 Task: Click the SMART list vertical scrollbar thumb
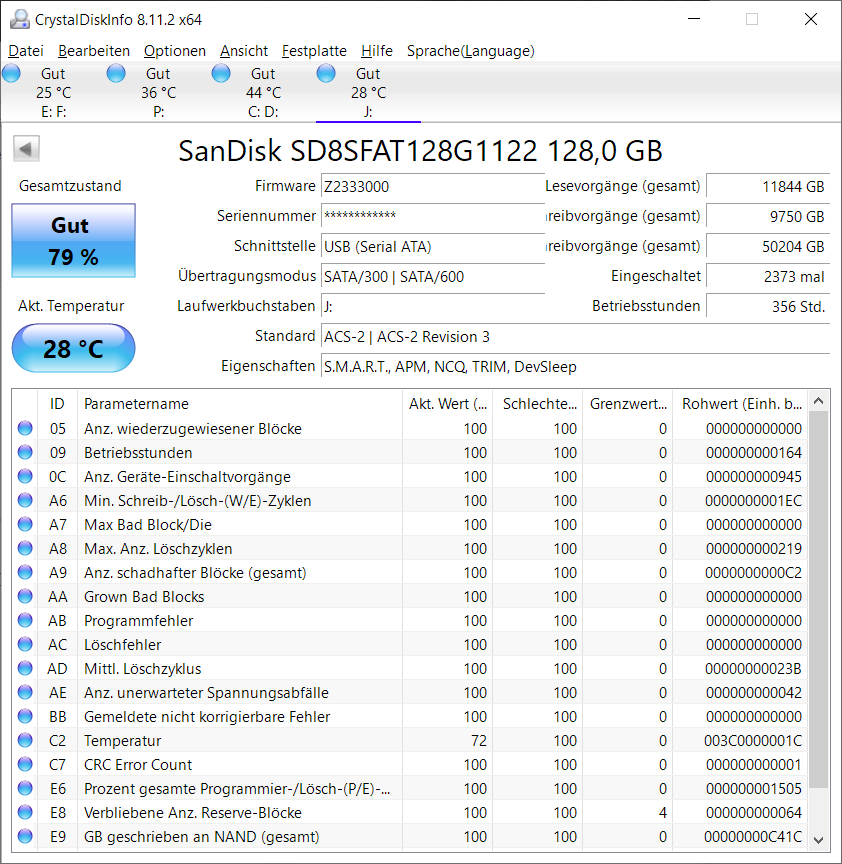point(819,600)
